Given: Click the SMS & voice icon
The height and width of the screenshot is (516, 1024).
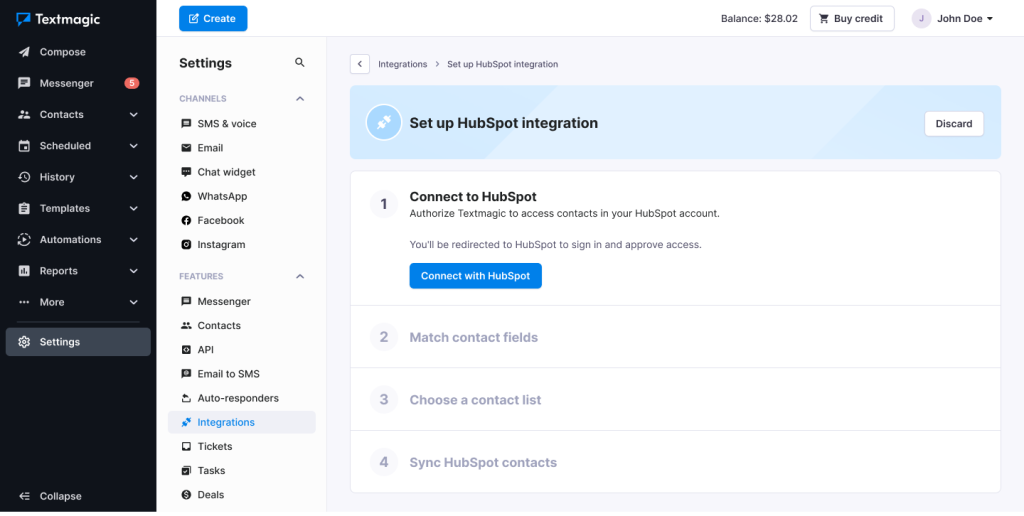Looking at the screenshot, I should point(186,123).
